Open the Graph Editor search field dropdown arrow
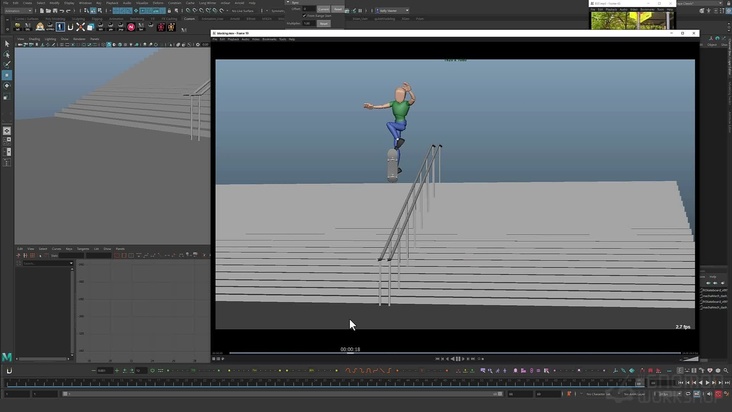 pyautogui.click(x=71, y=263)
